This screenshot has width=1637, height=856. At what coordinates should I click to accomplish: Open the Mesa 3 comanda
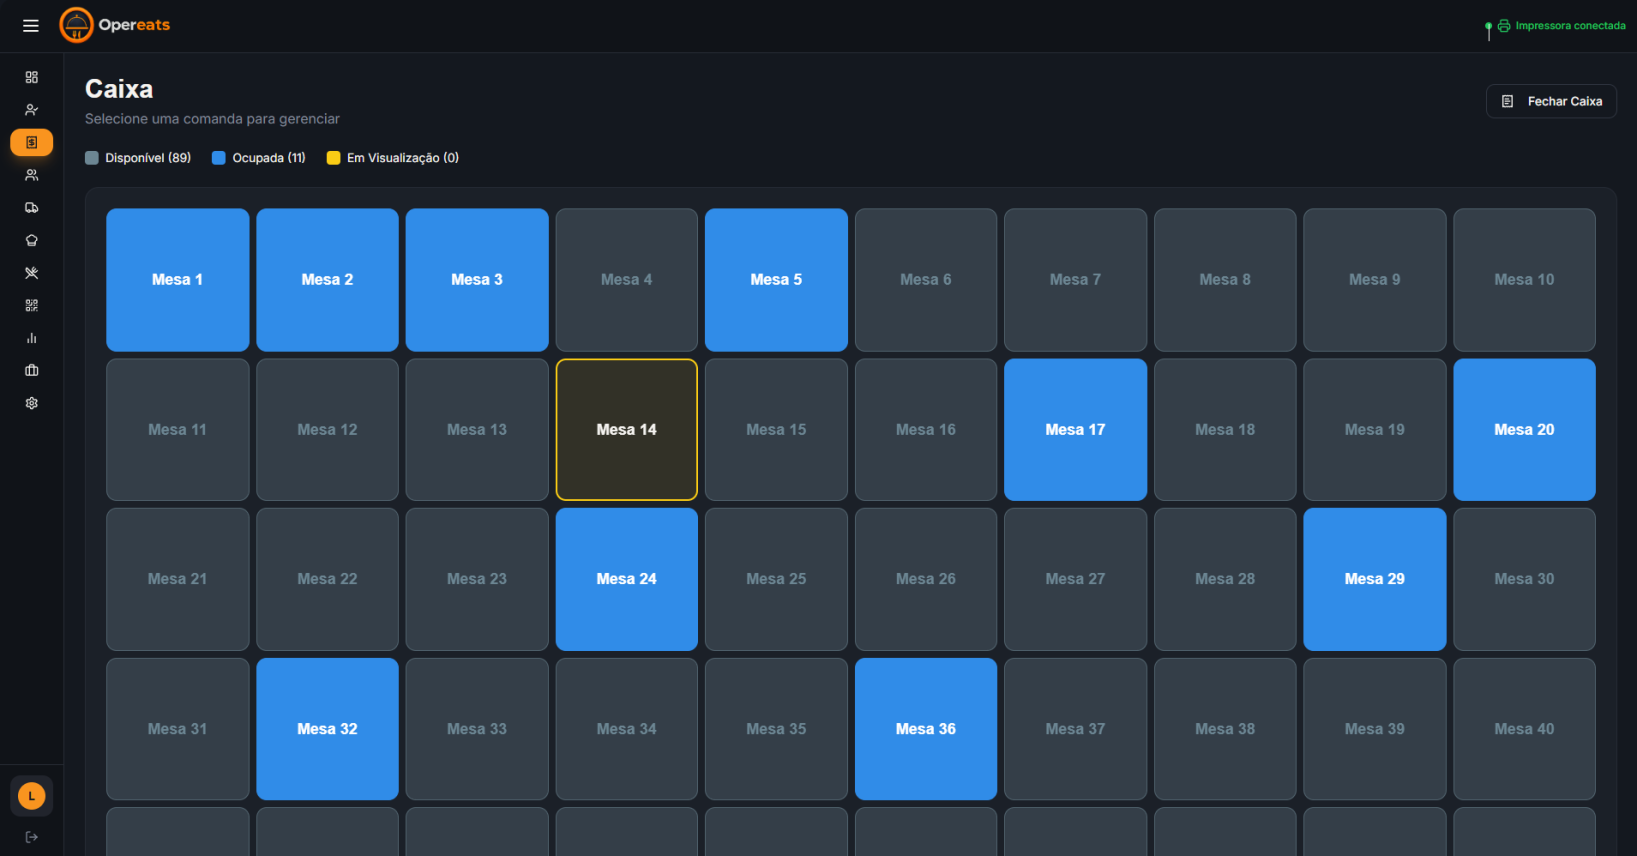477,280
